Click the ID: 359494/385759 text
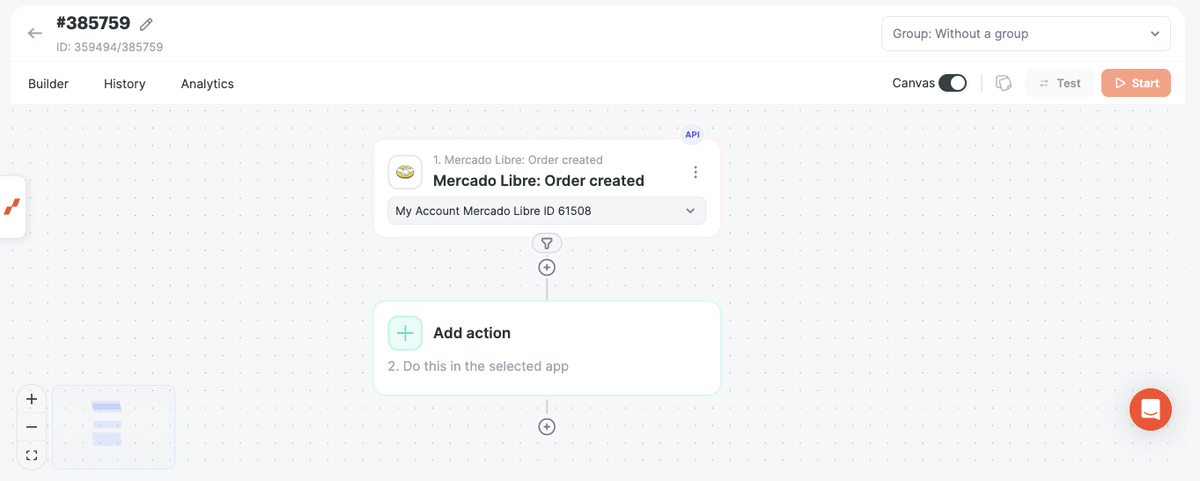Viewport: 1200px width, 481px height. 110,47
